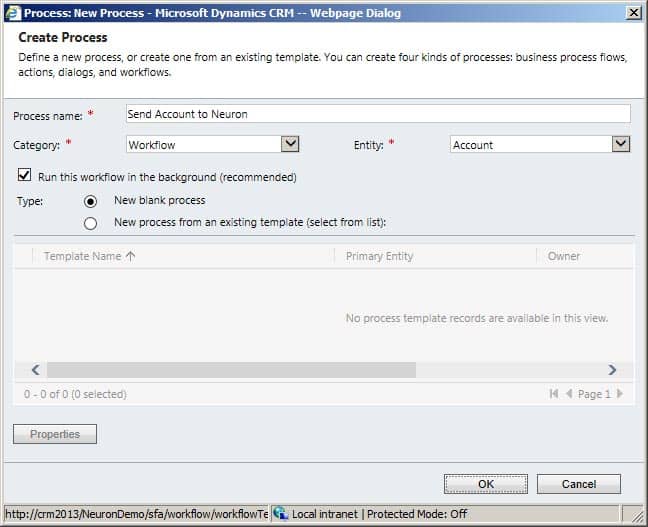Click the Local intranet zone icon
Image resolution: width=648 pixels, height=527 pixels.
(x=281, y=514)
